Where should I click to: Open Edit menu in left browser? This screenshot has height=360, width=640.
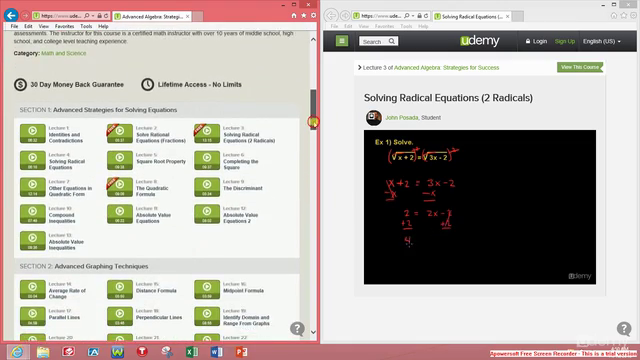(x=28, y=26)
